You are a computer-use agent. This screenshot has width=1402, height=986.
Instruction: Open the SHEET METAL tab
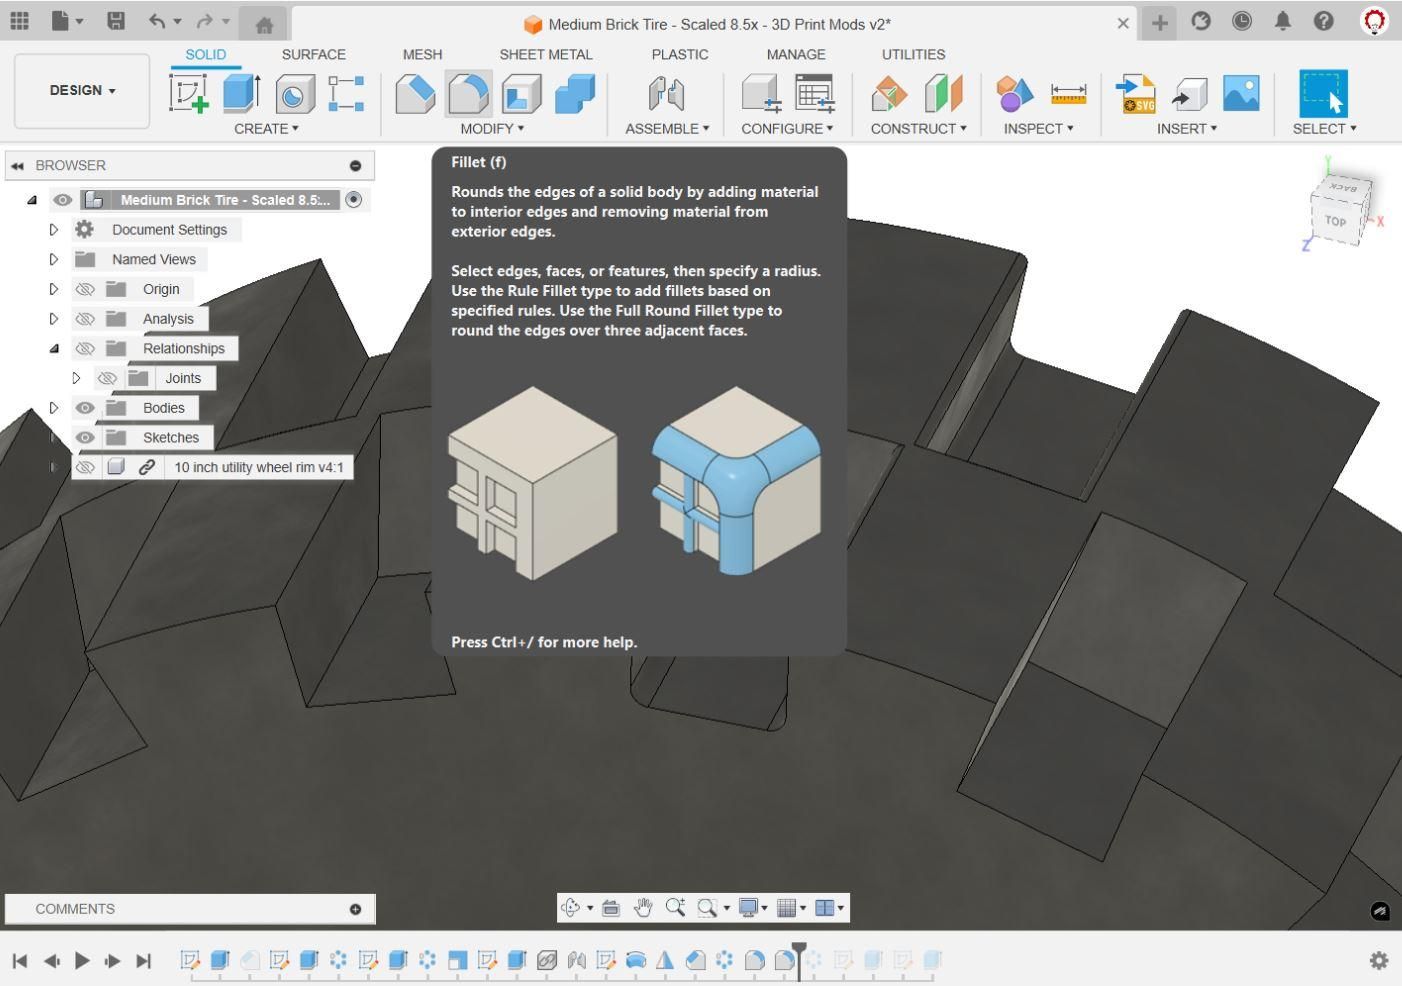coord(546,55)
